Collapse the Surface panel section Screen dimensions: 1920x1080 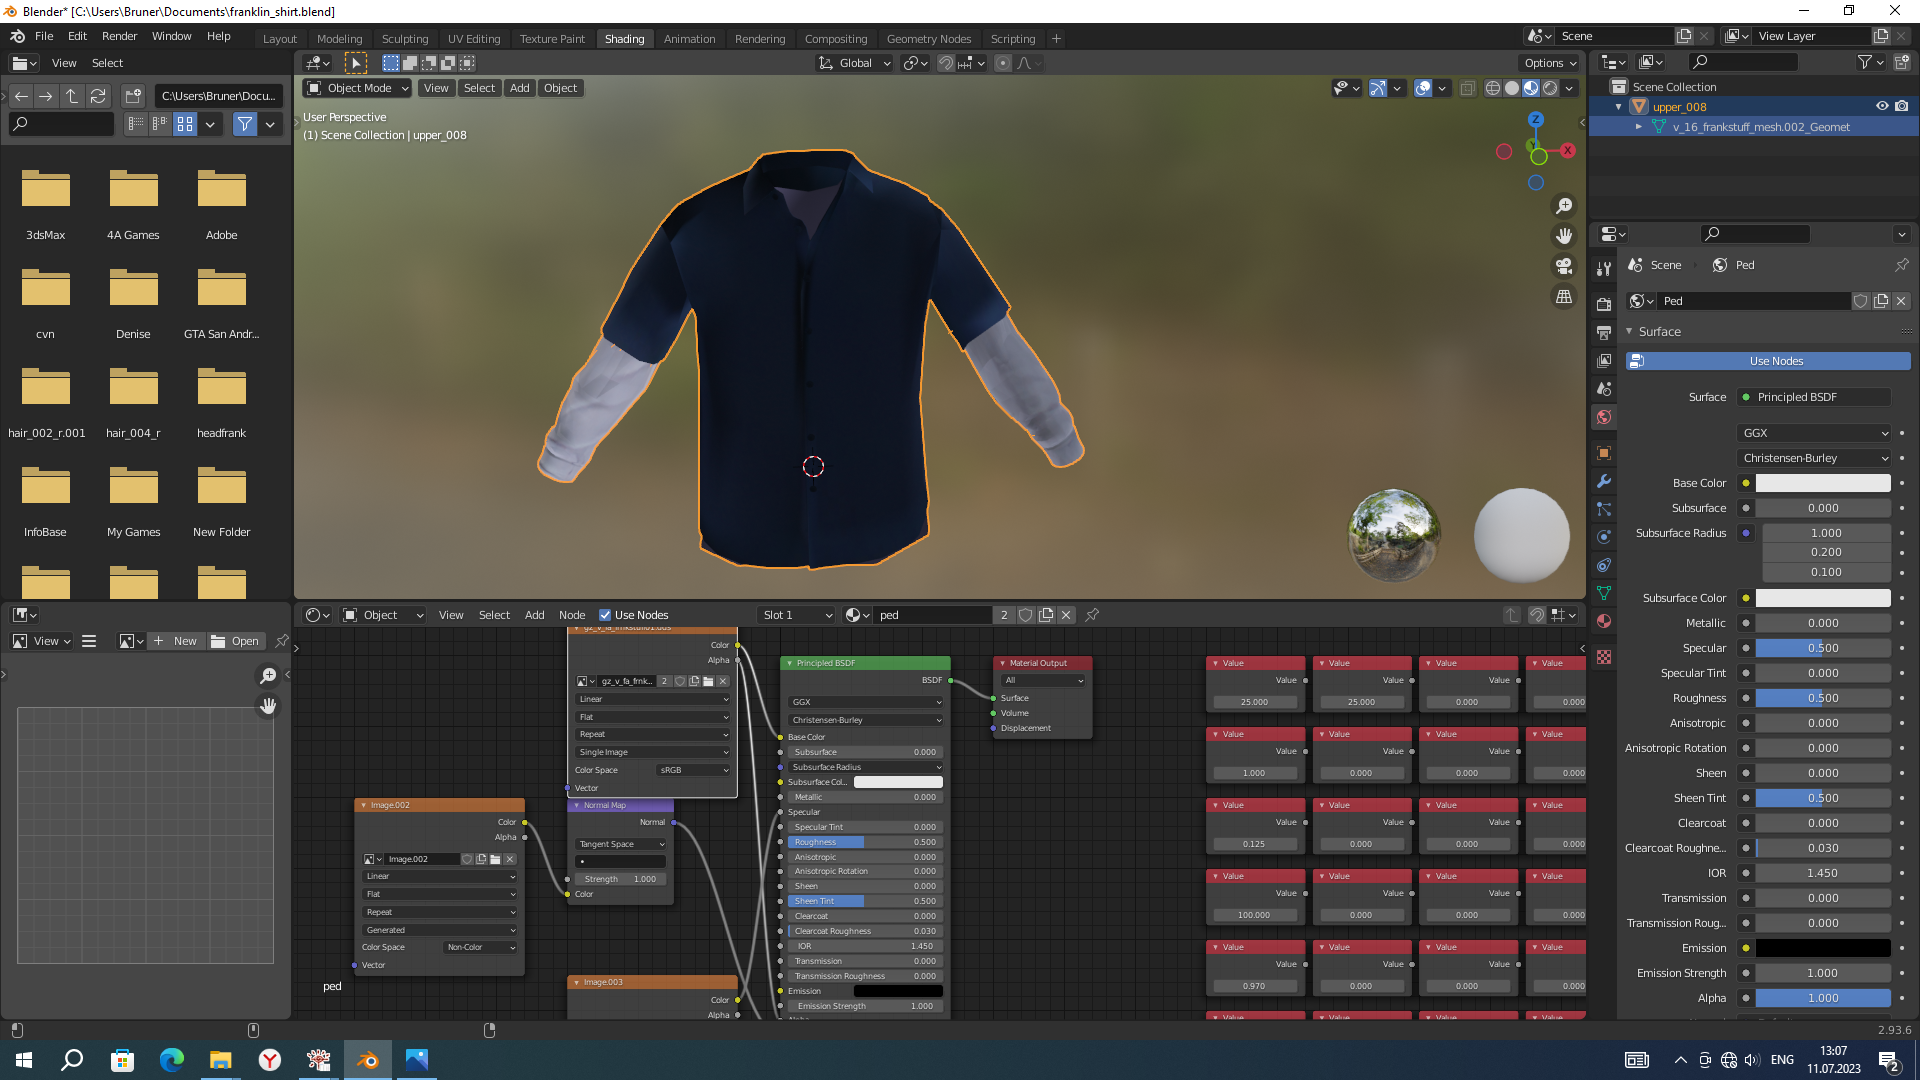1629,332
